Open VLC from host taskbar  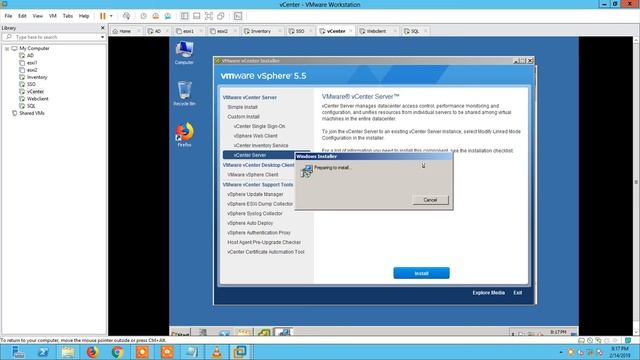click(x=217, y=352)
